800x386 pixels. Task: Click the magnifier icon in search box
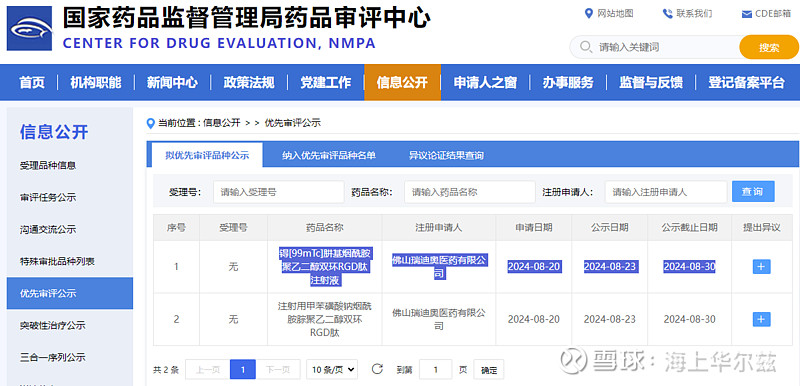coord(586,47)
